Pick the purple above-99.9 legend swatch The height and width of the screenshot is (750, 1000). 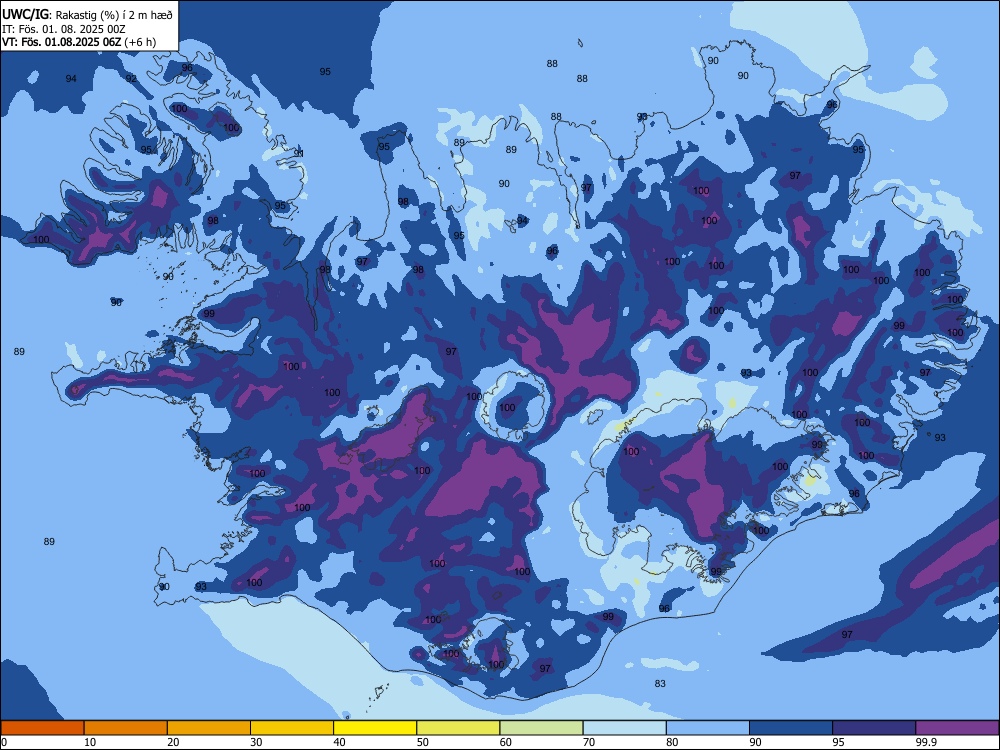[958, 728]
